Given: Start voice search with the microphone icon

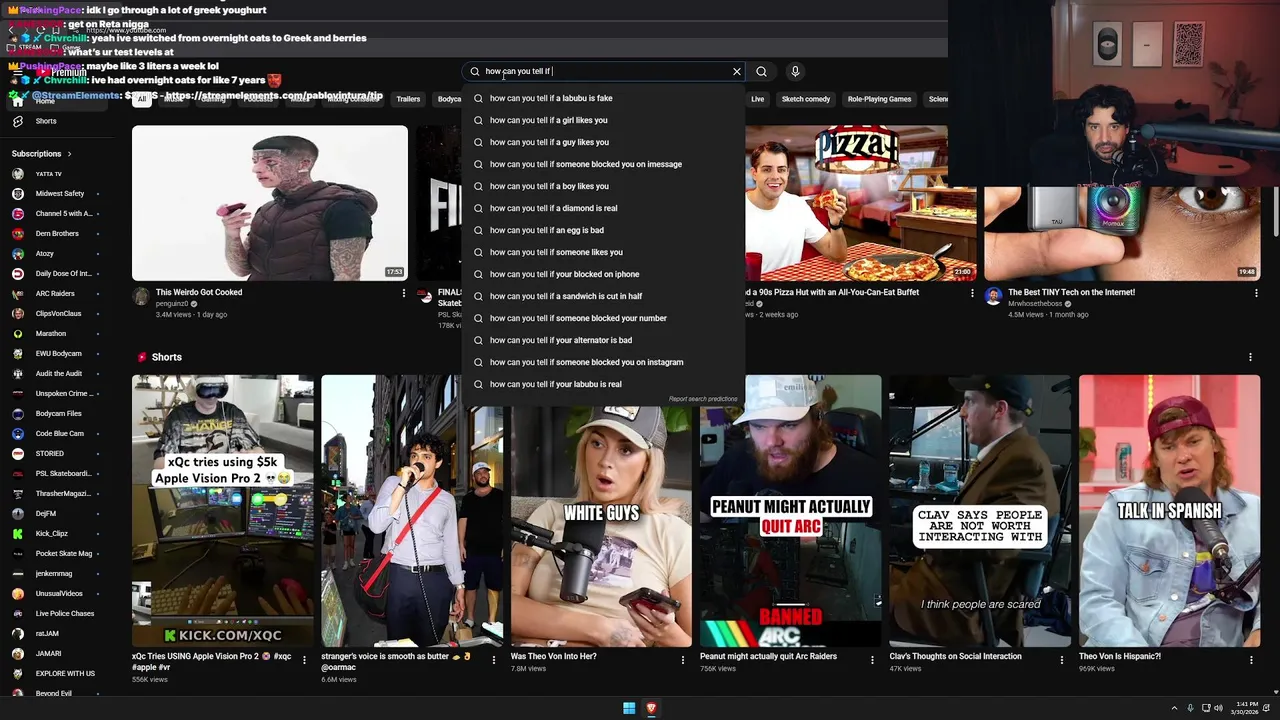Looking at the screenshot, I should (795, 71).
